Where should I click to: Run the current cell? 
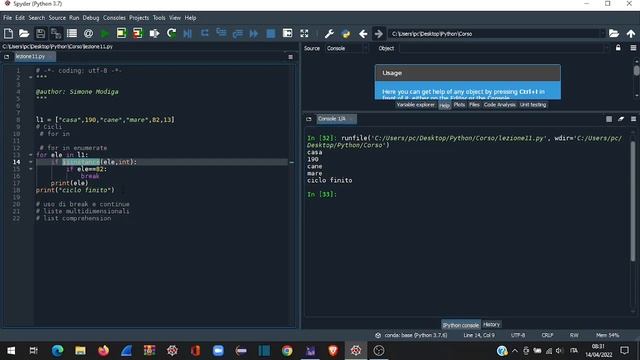[x=121, y=33]
